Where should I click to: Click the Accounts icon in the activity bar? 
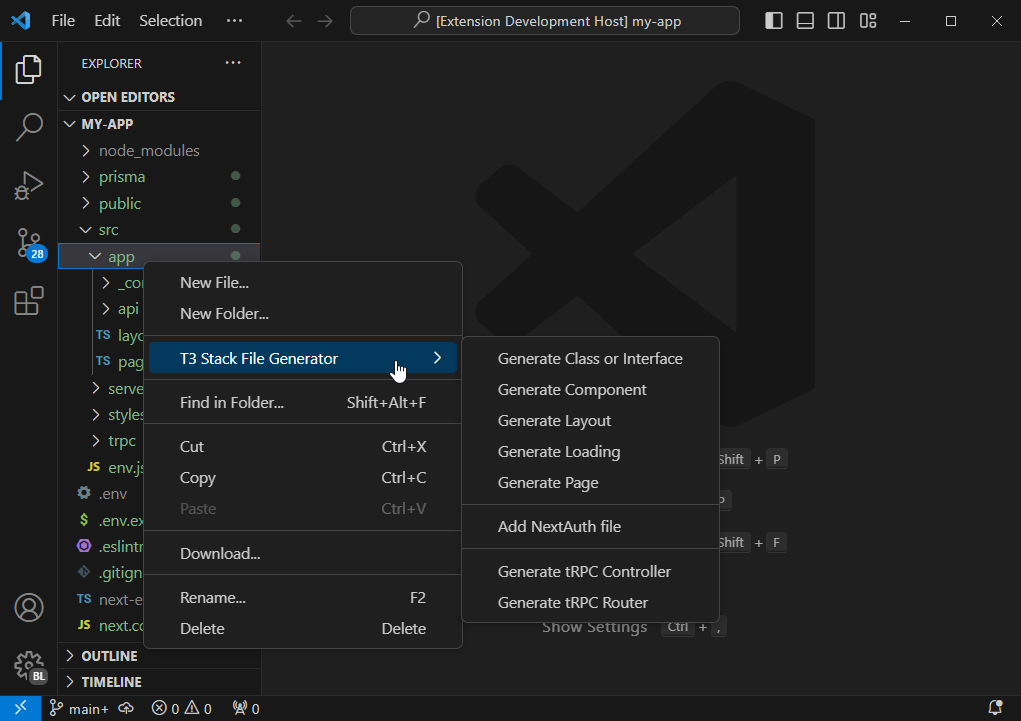(x=29, y=607)
